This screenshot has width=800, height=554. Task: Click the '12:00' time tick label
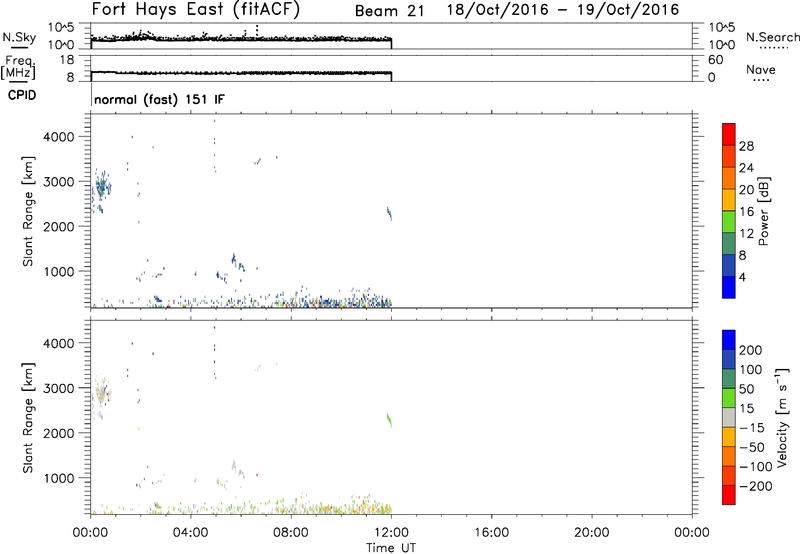coord(391,533)
